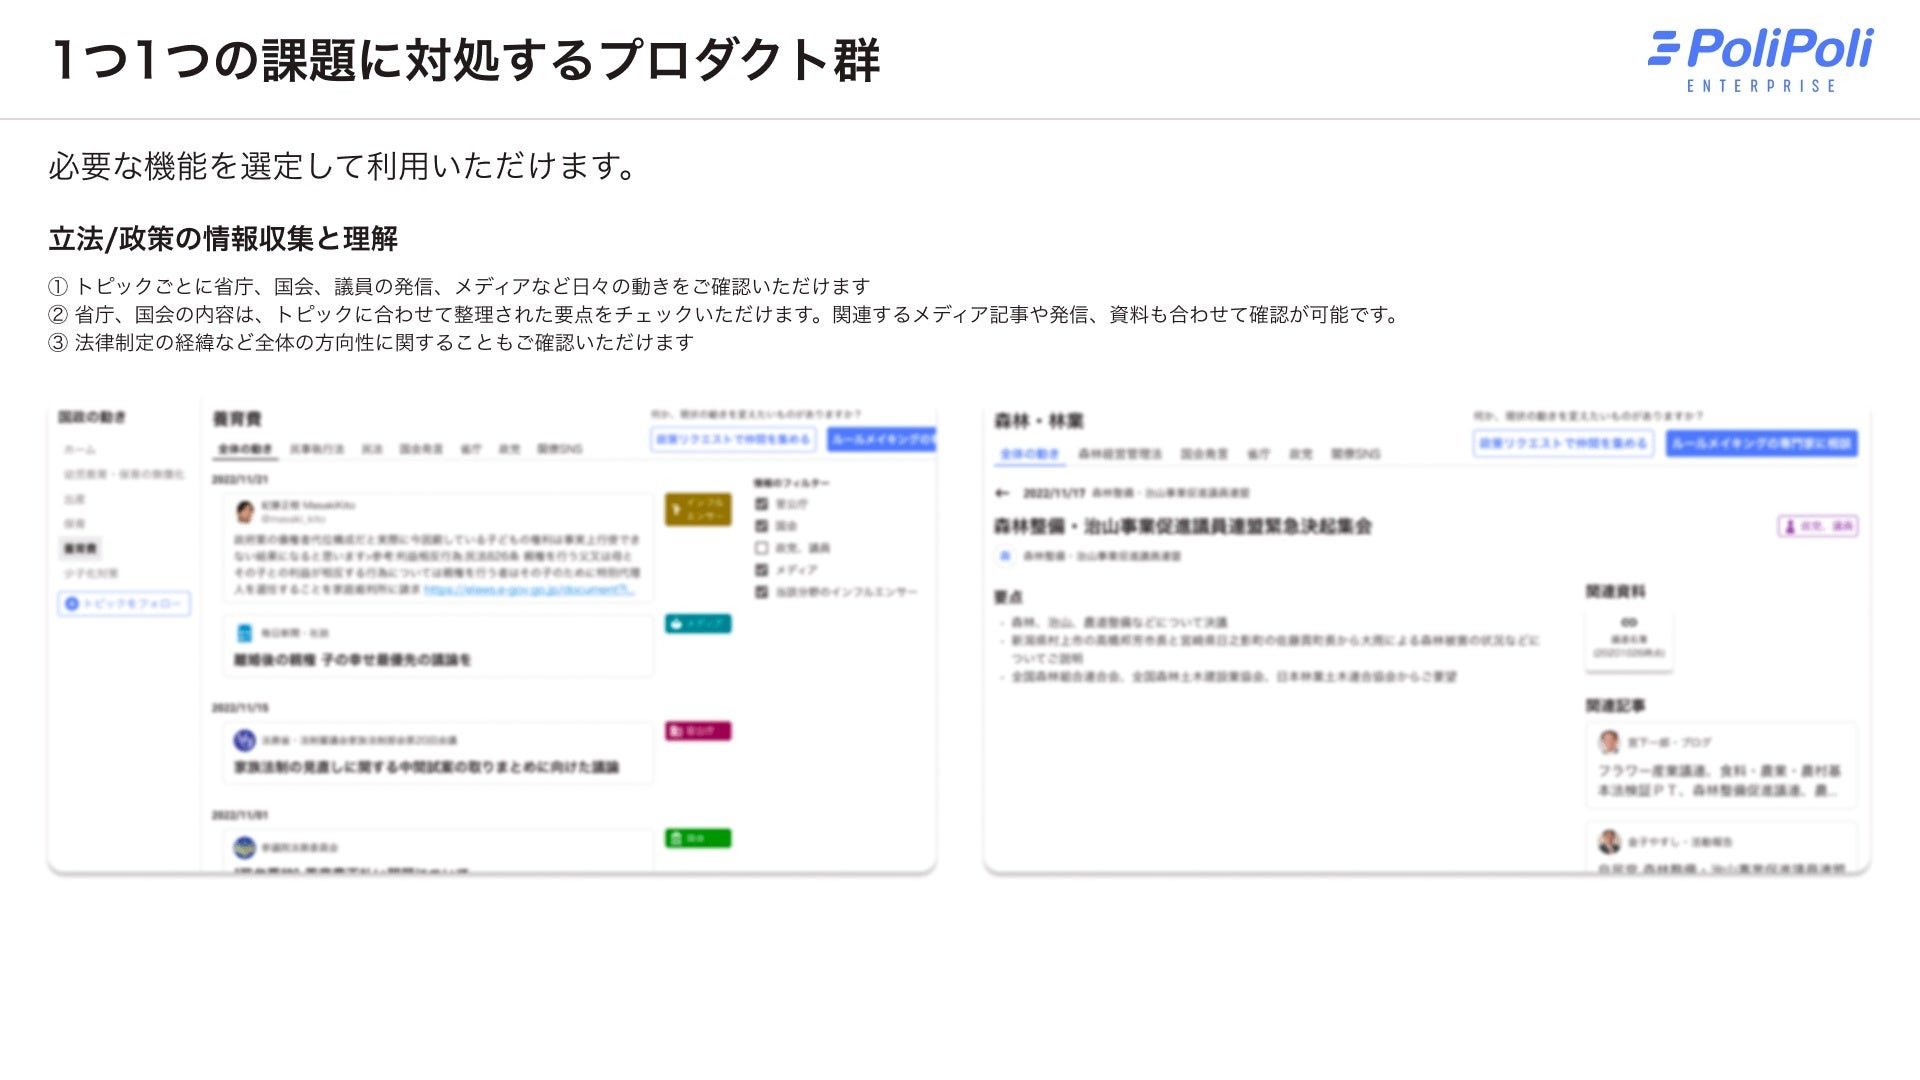
Task: Click the teal Media category badge
Action: tap(698, 624)
